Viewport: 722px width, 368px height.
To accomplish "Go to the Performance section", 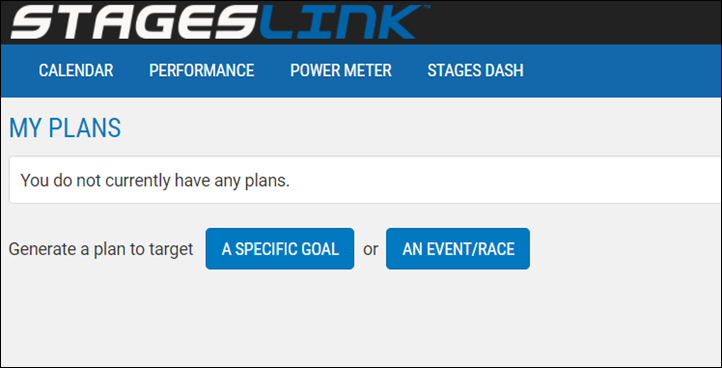I will pos(202,71).
